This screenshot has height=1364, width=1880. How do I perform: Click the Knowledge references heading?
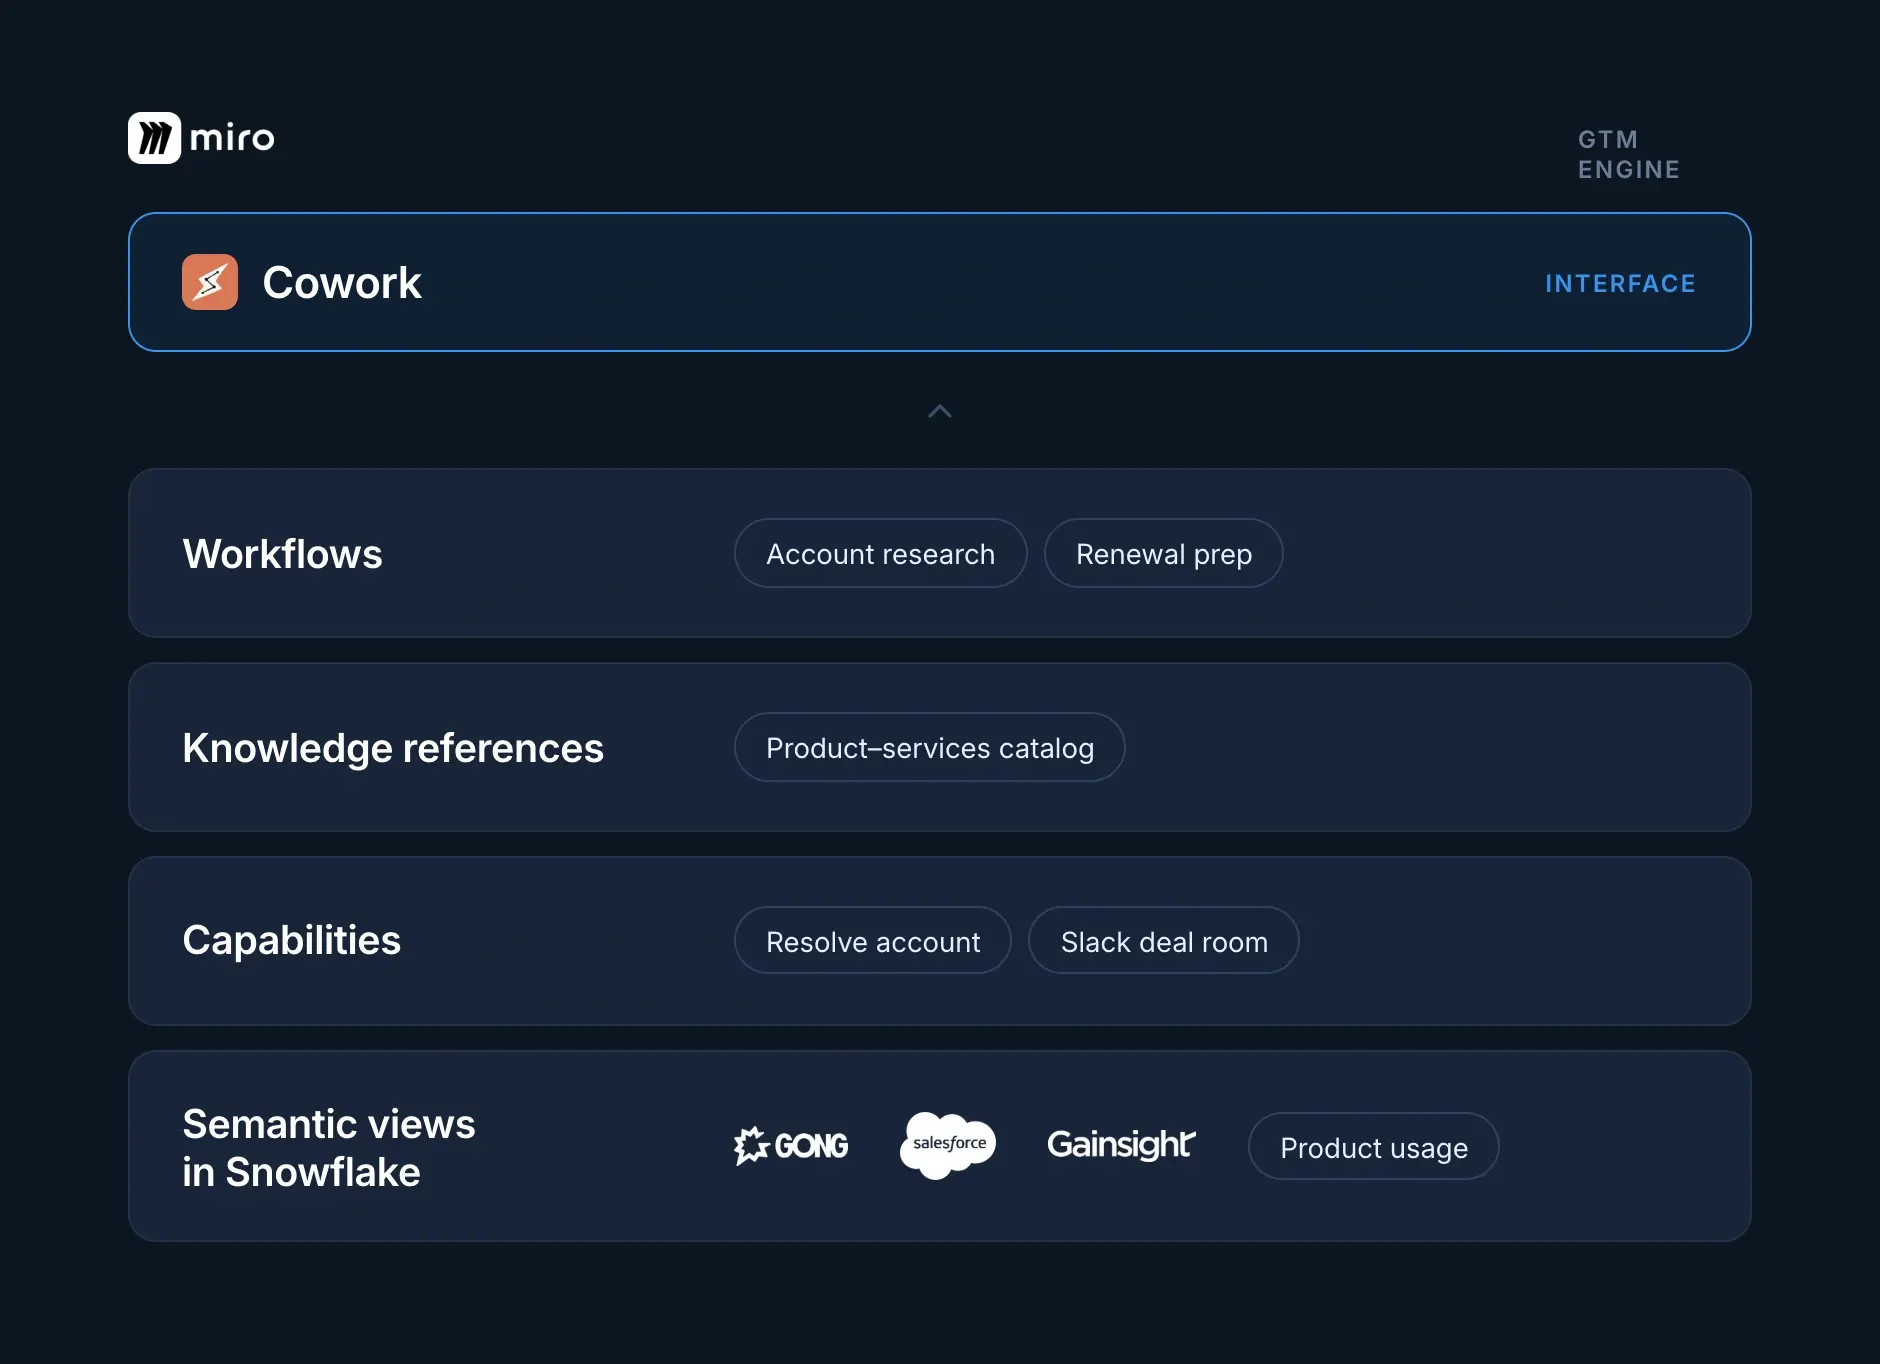coord(393,749)
